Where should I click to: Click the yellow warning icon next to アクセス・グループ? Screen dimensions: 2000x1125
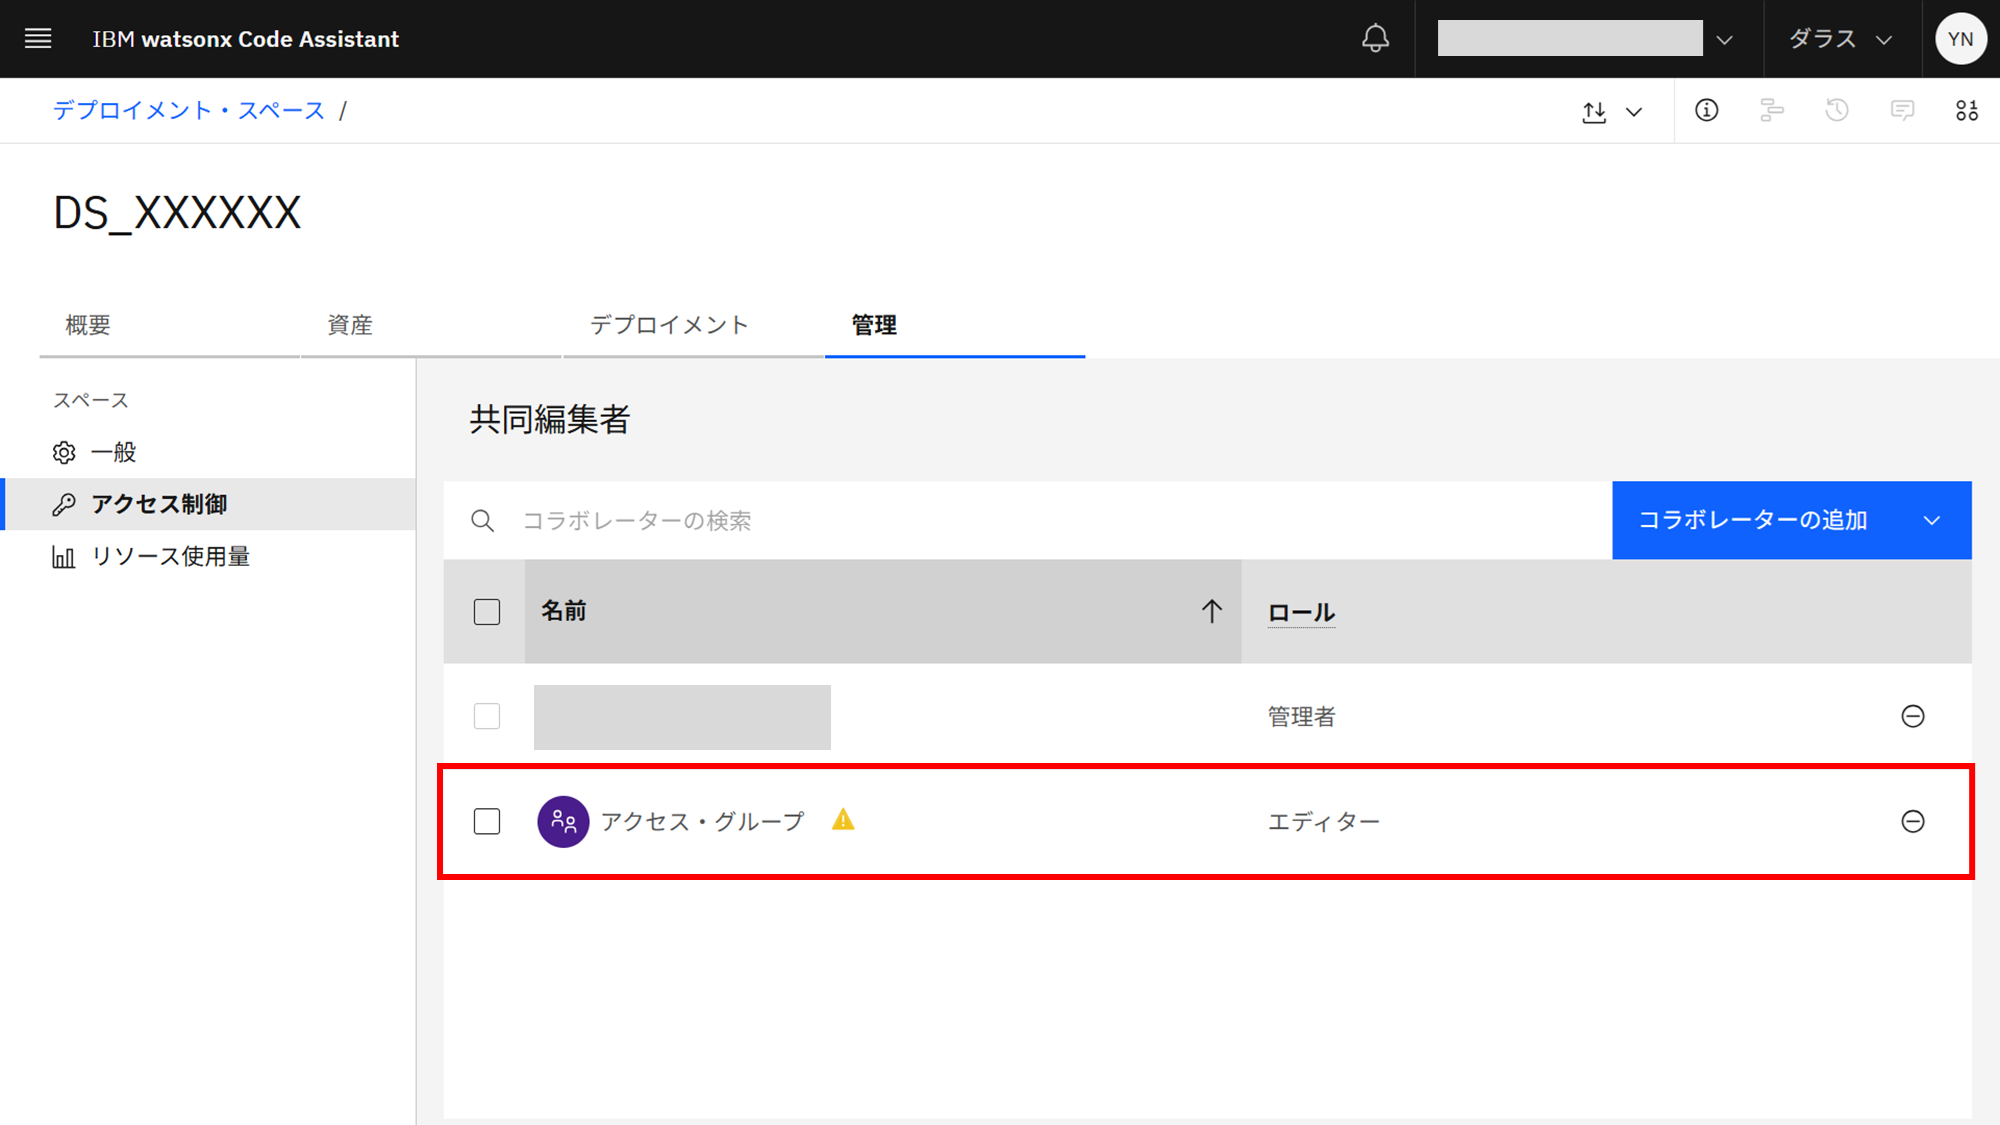[843, 820]
